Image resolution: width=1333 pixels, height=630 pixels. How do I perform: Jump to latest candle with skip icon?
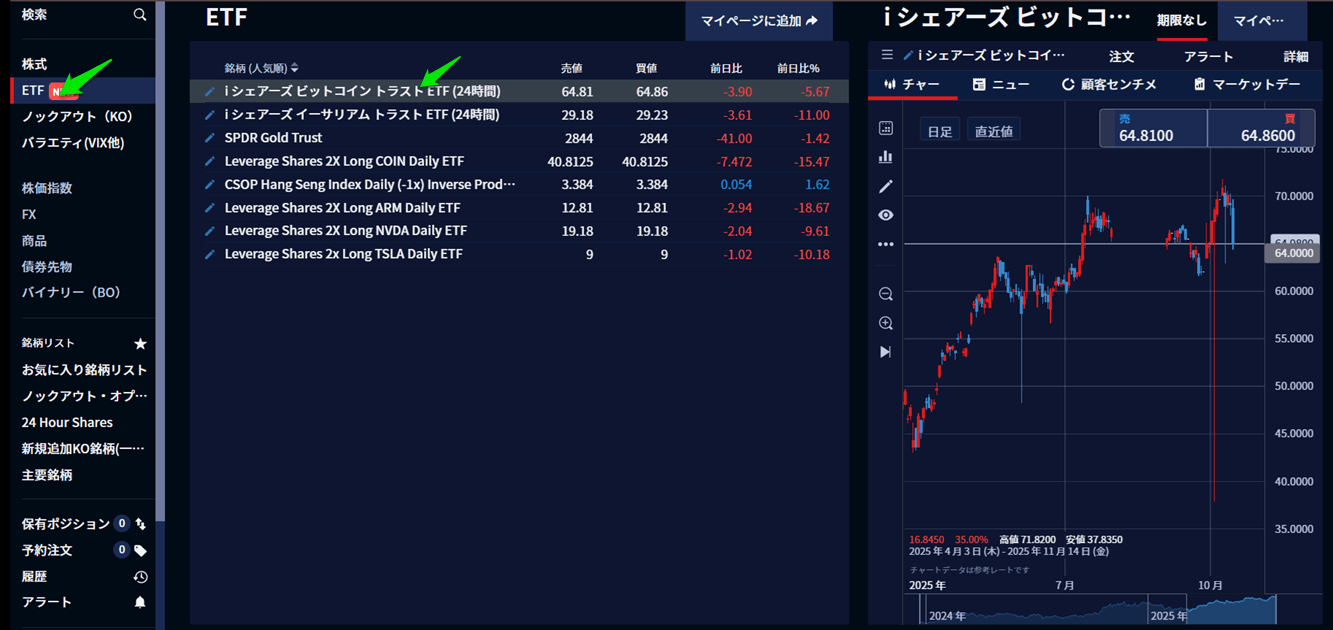pyautogui.click(x=885, y=352)
